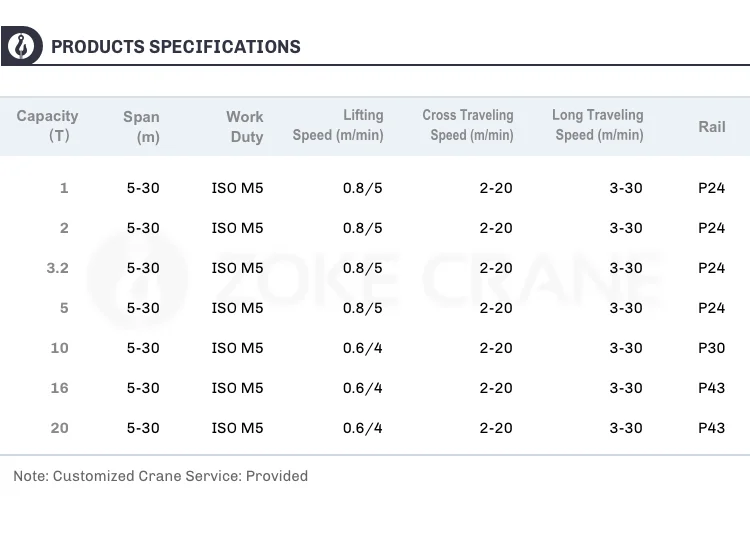Click the Long Traveling Speed header
The width and height of the screenshot is (750, 548).
click(598, 125)
